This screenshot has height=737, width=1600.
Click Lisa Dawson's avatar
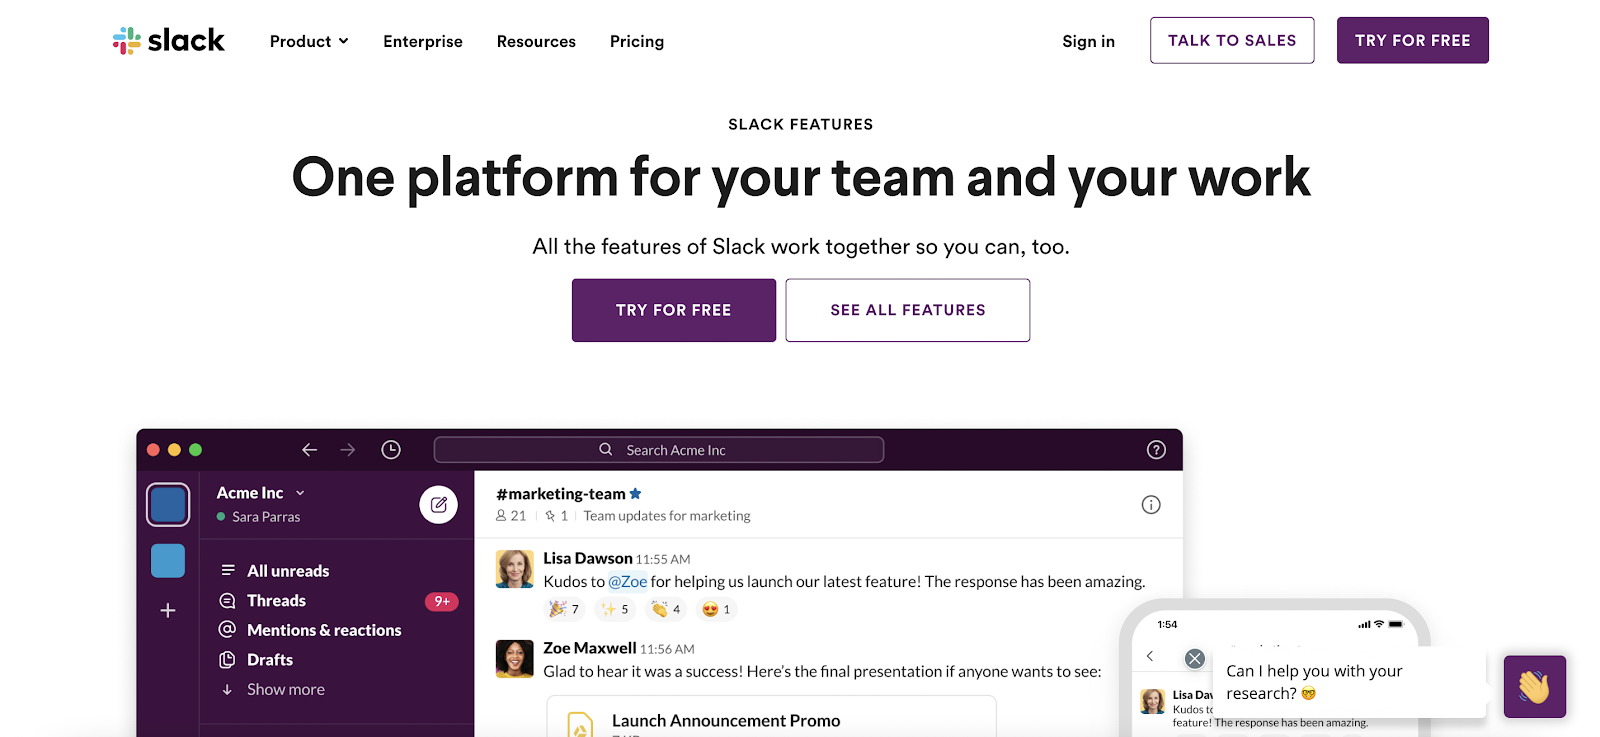515,569
